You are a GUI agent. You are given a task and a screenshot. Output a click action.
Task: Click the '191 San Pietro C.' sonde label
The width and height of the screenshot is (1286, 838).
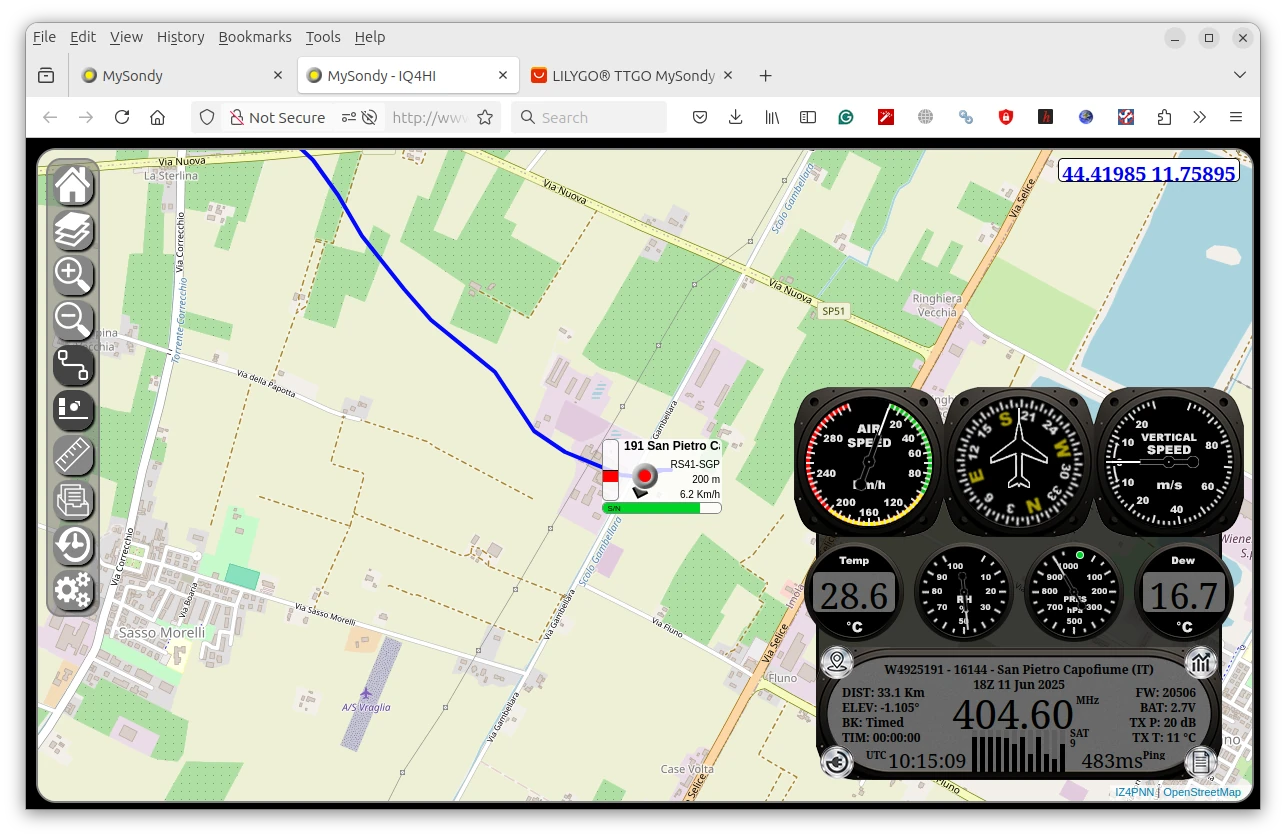671,446
